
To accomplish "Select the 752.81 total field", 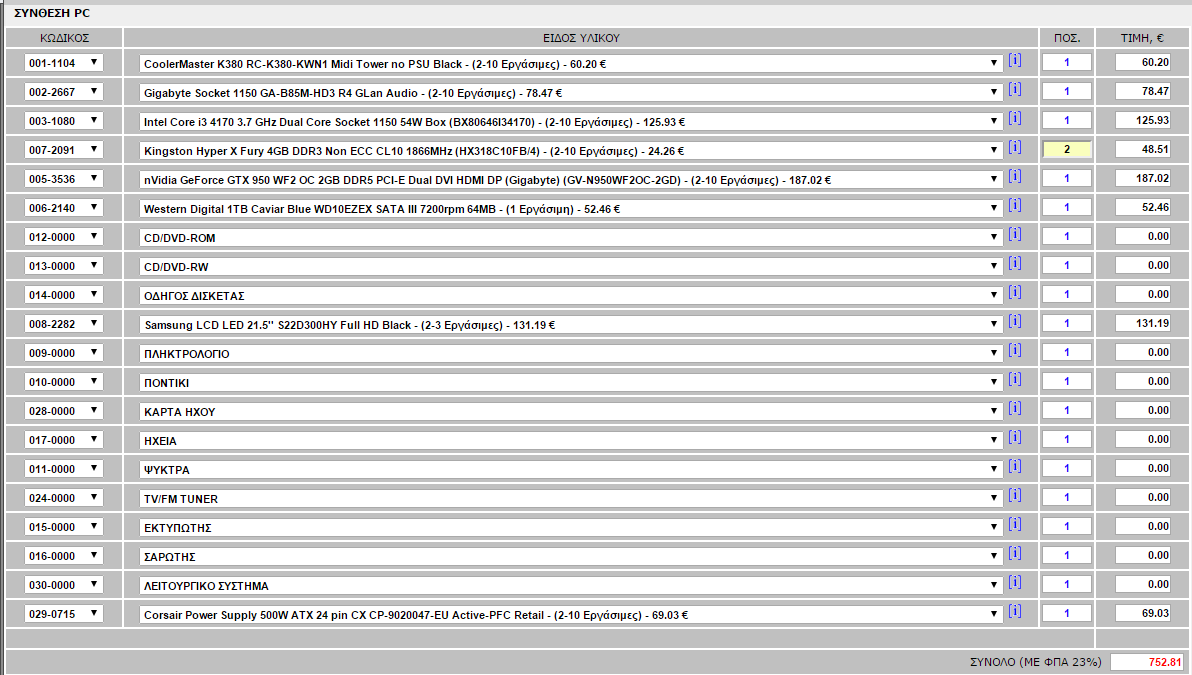I will point(1147,662).
